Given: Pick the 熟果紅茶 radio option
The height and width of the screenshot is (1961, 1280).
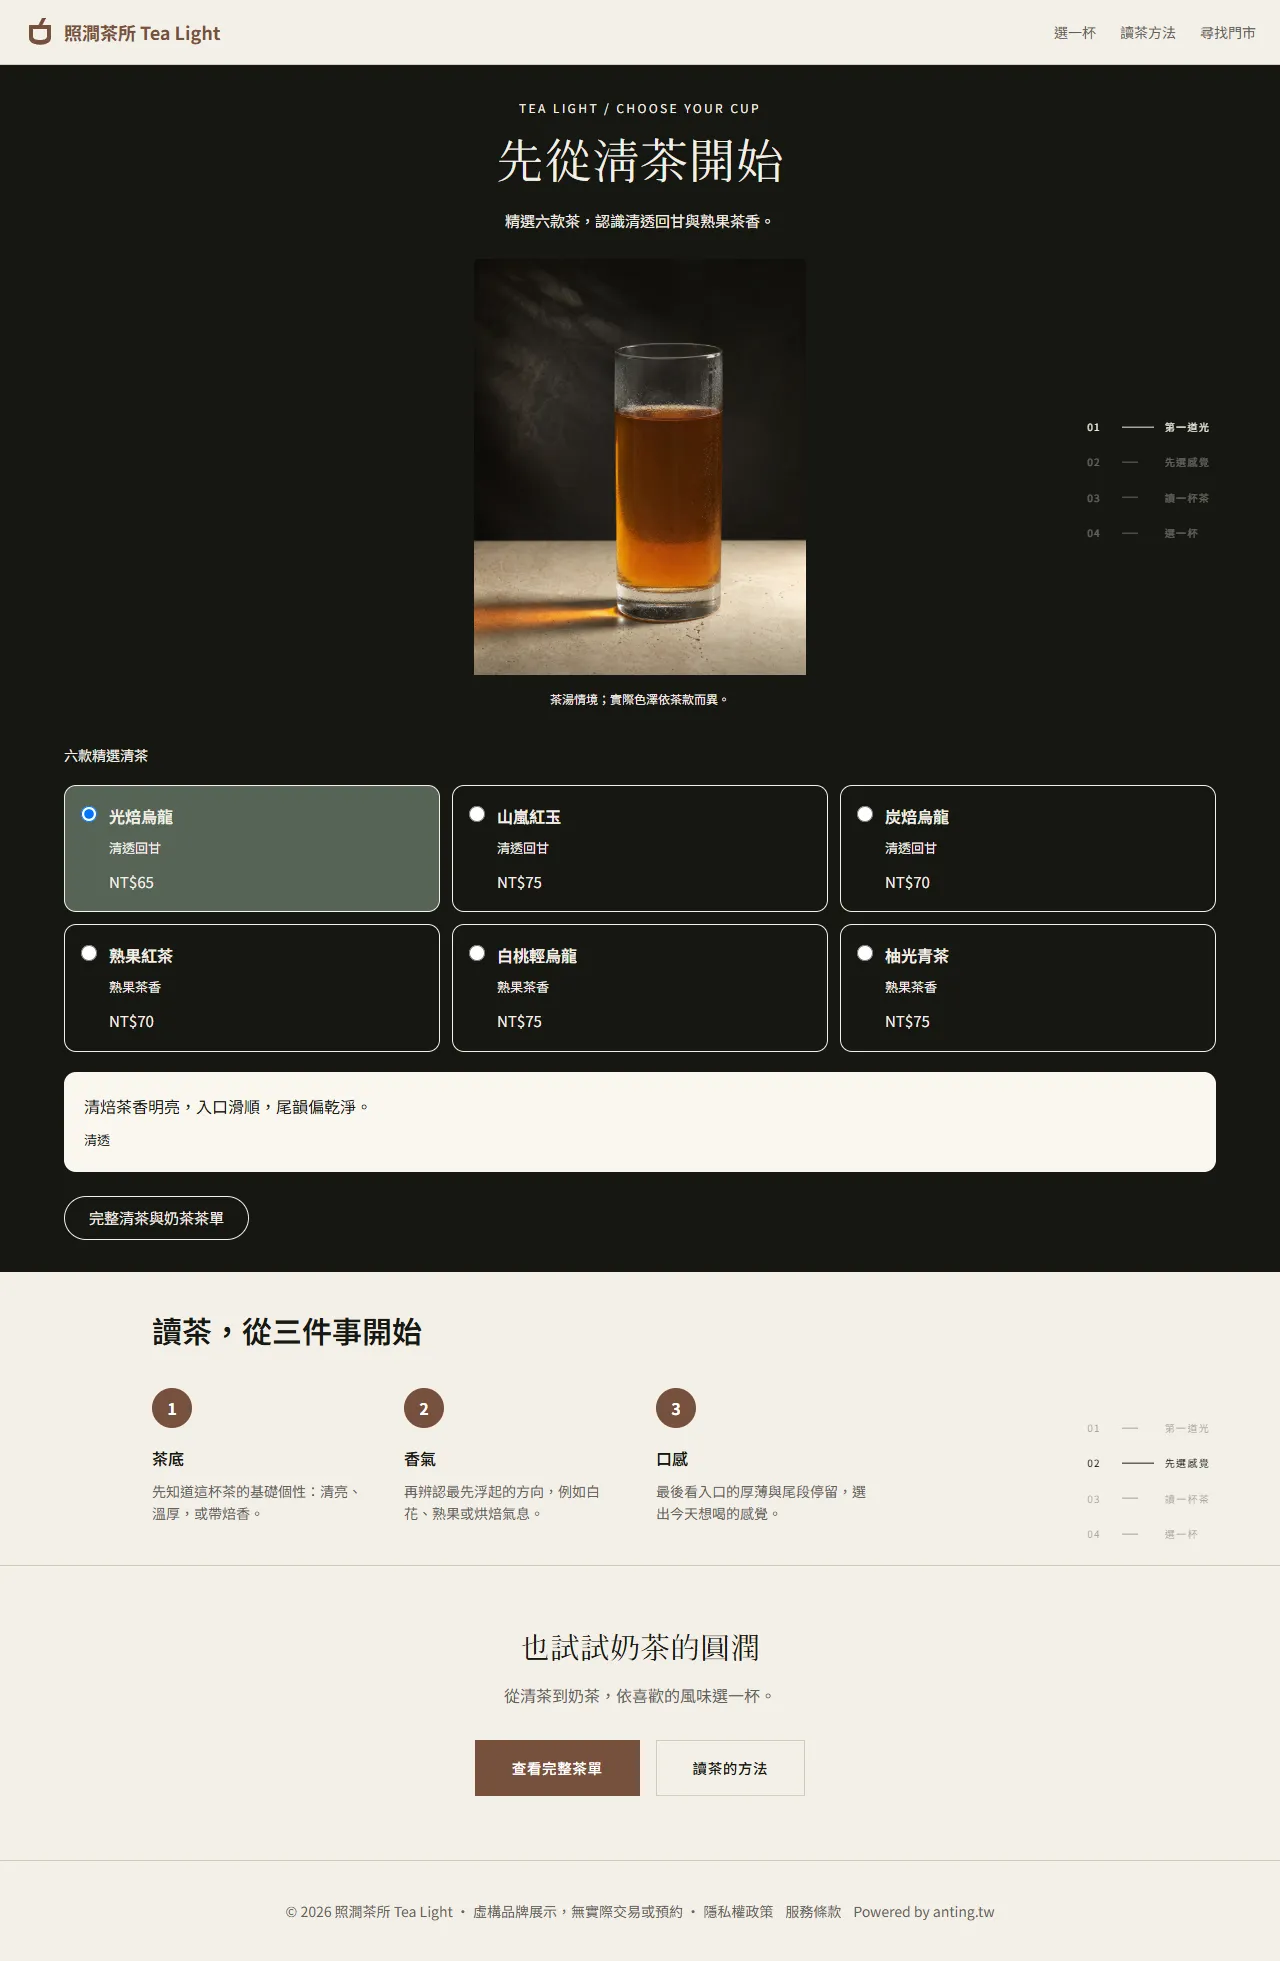Looking at the screenshot, I should pos(89,953).
